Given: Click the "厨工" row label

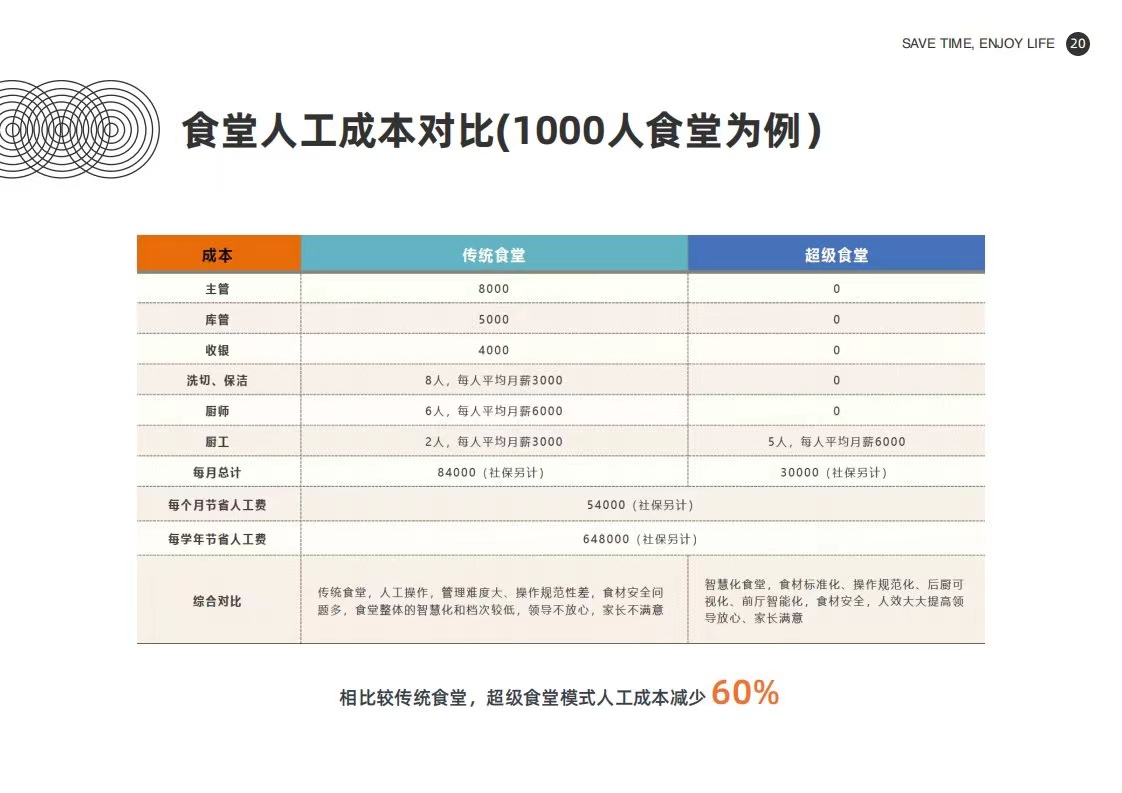Looking at the screenshot, I should [x=218, y=442].
